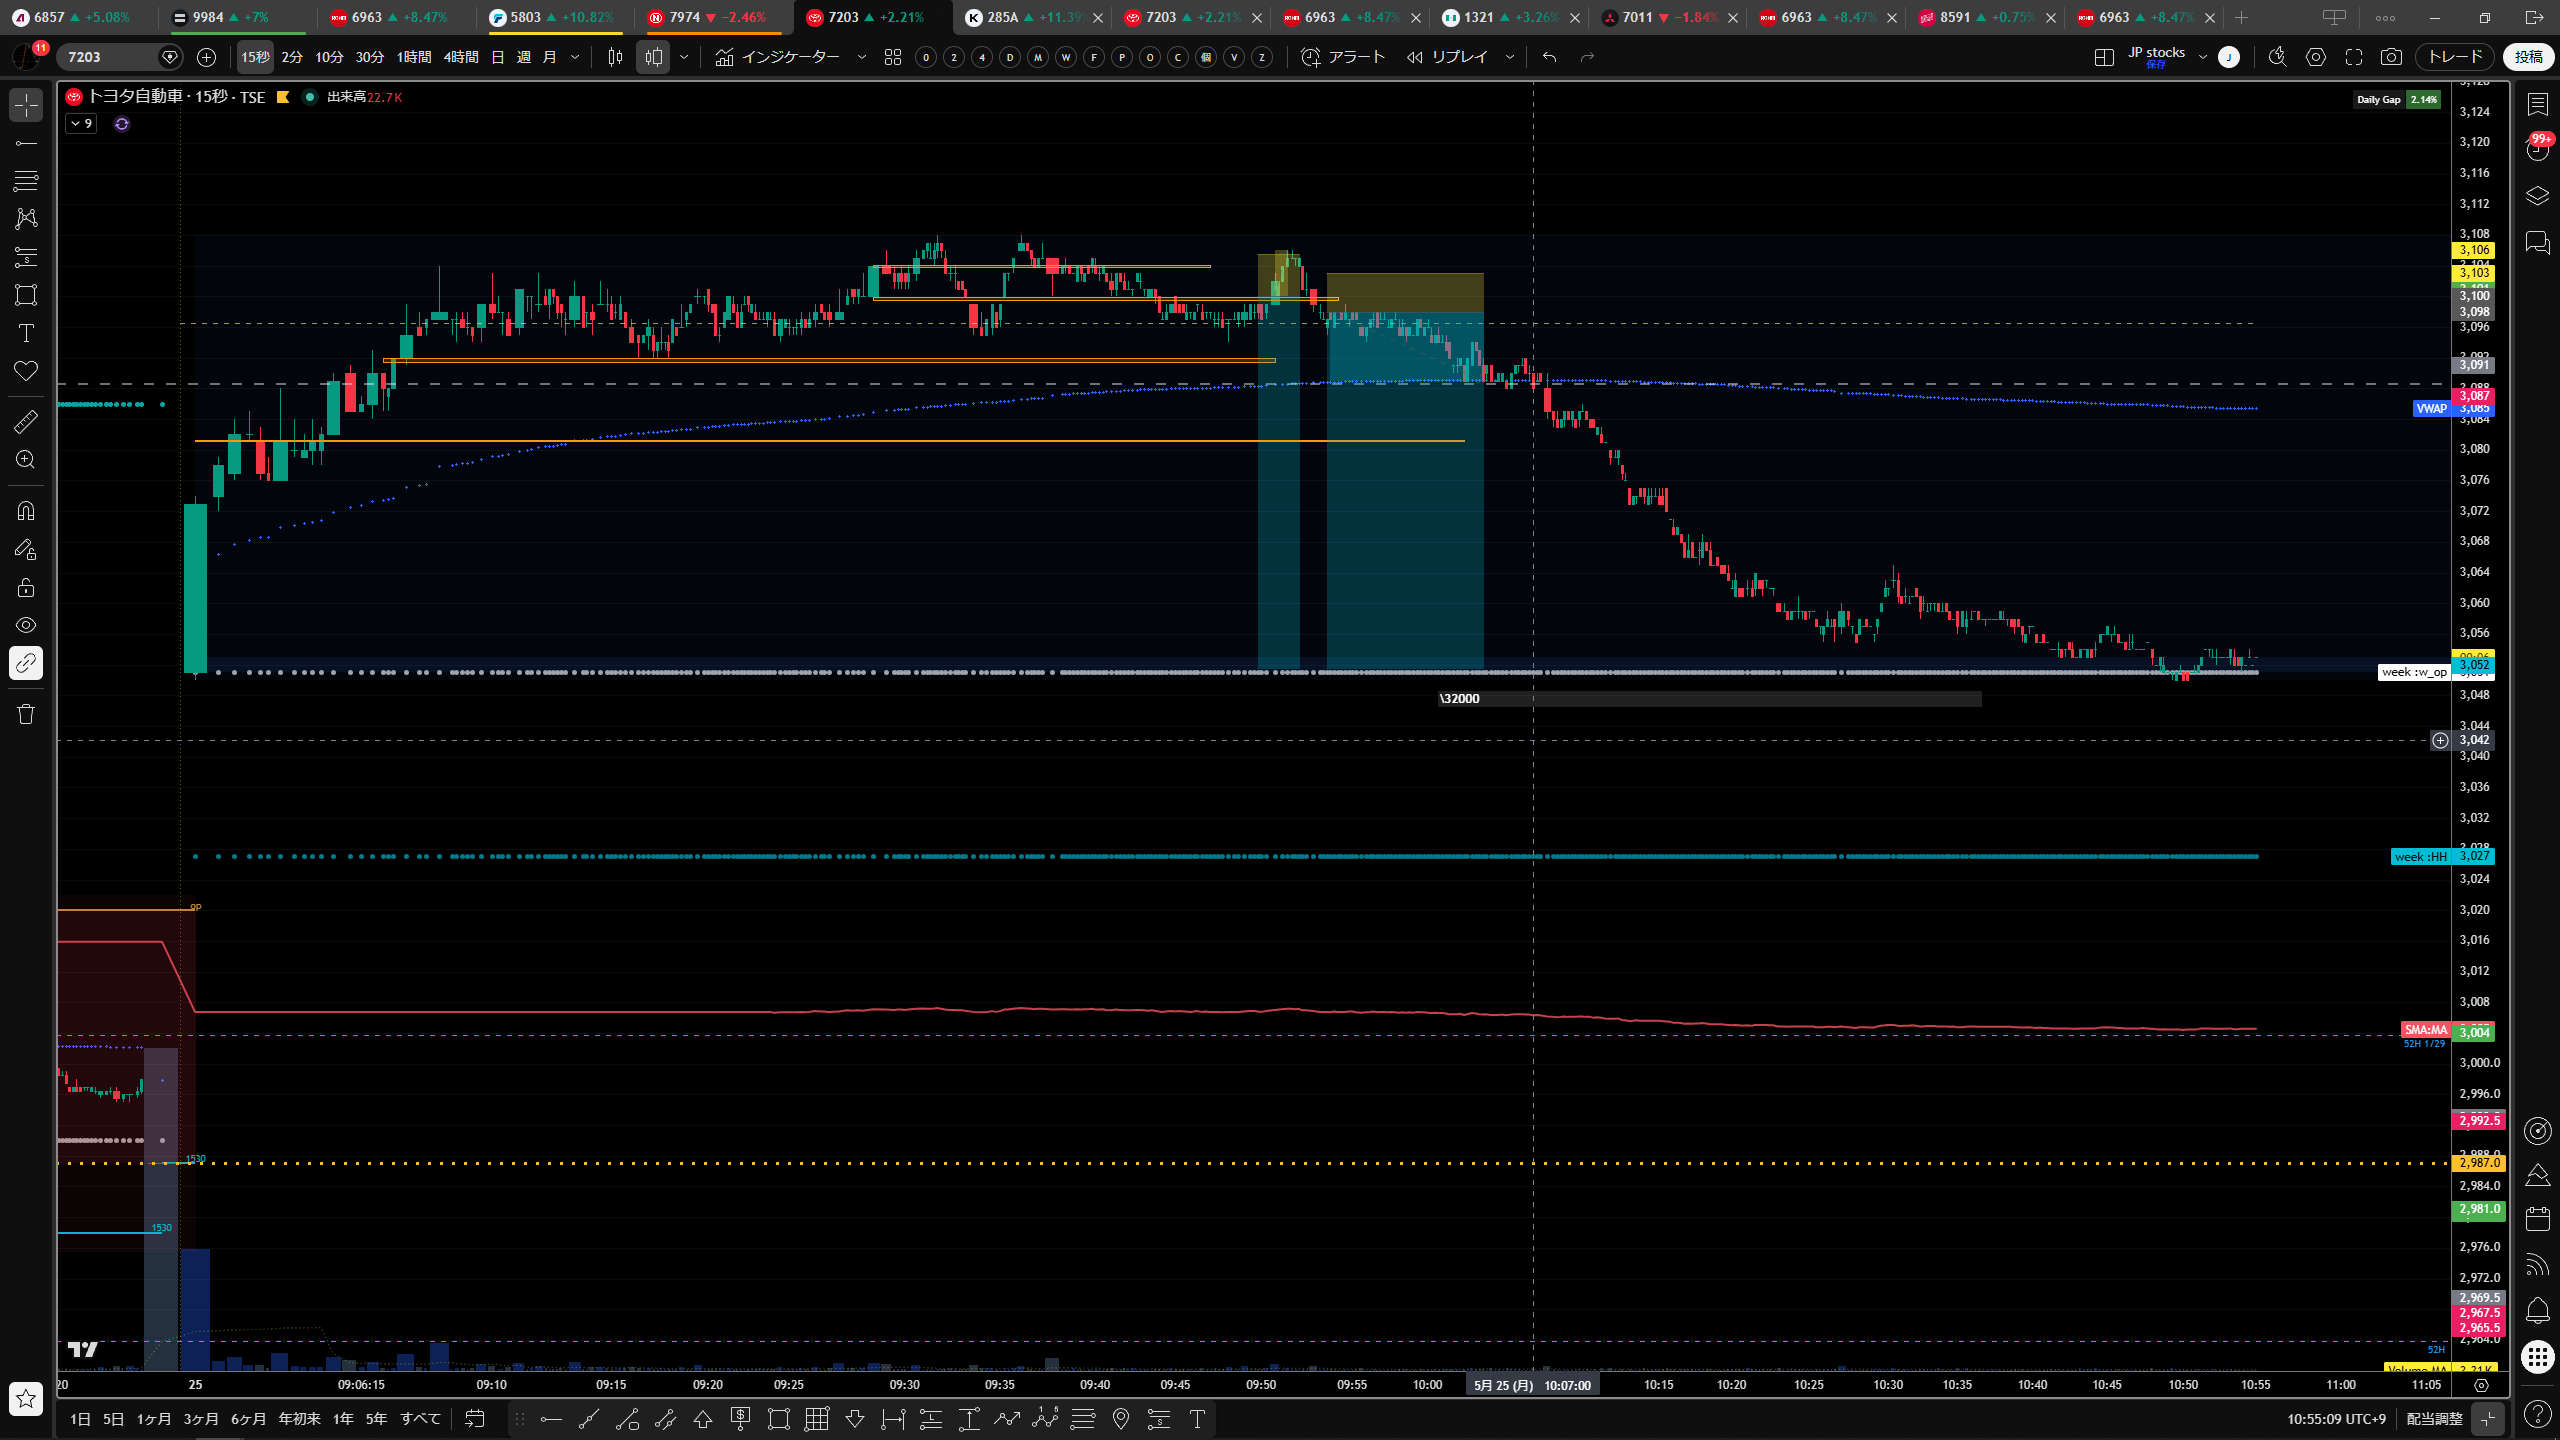Open go-to-date calendar icon

click(475, 1419)
